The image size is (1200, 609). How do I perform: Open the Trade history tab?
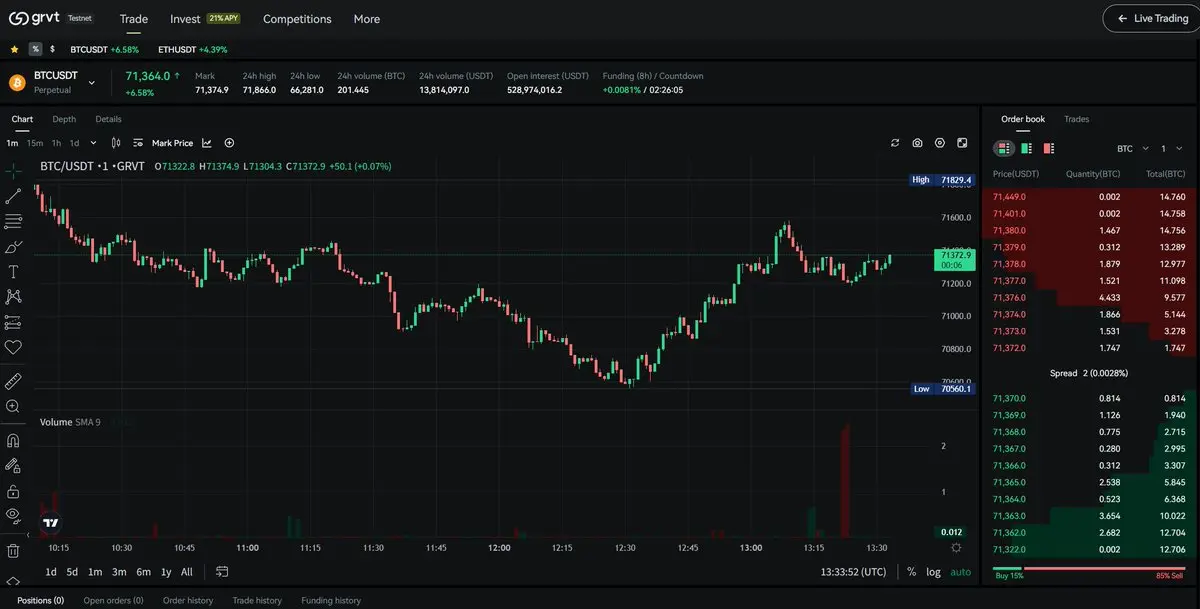coord(257,600)
